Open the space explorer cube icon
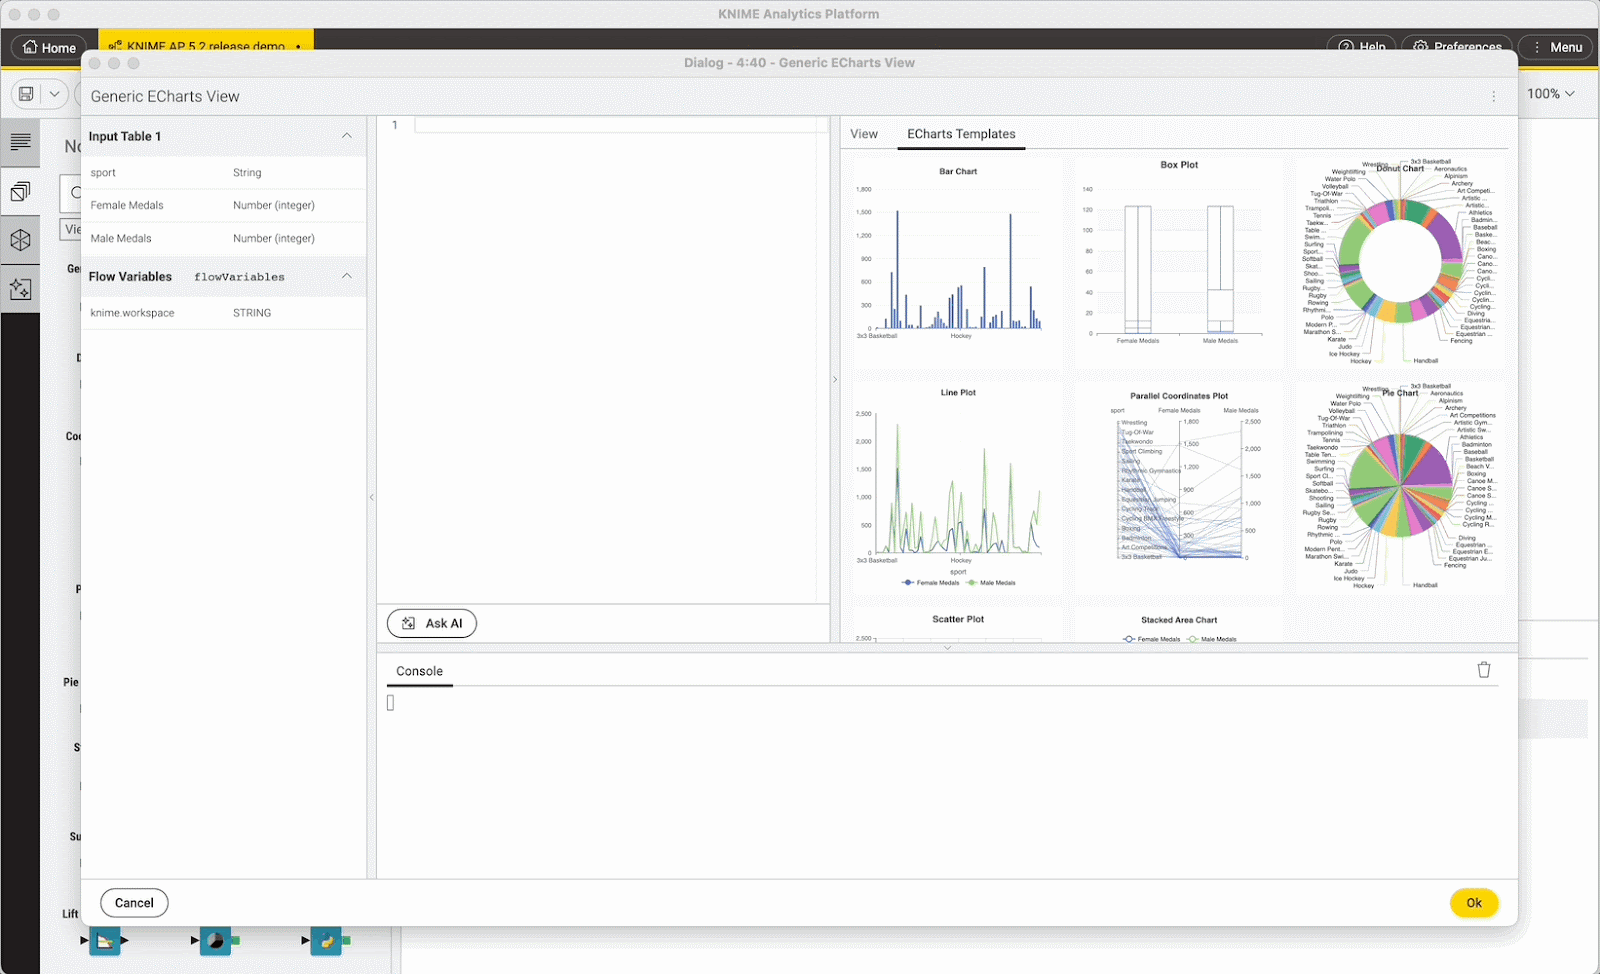 coord(20,240)
